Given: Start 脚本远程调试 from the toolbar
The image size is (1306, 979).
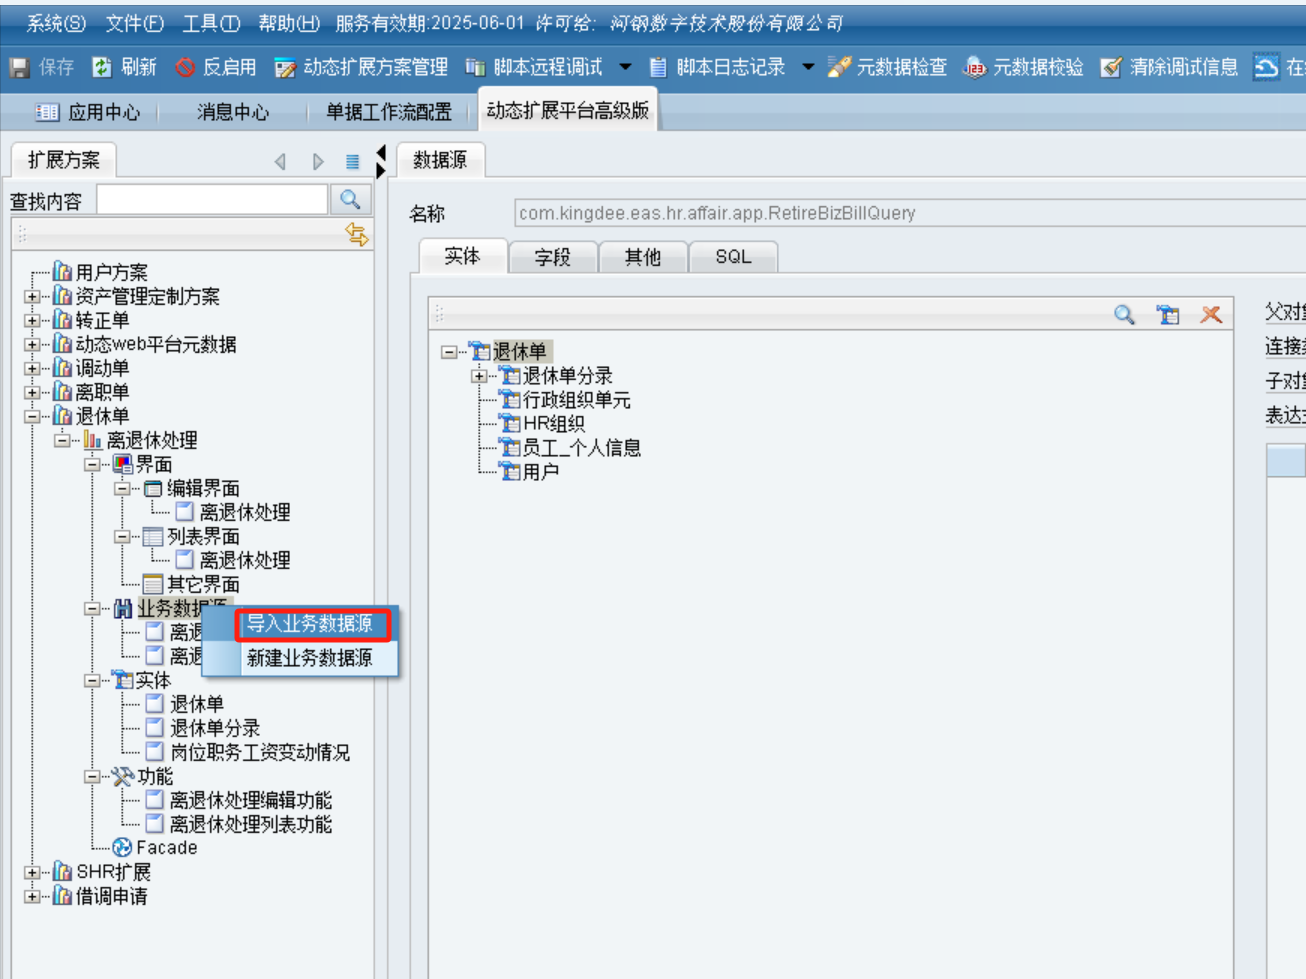Looking at the screenshot, I should pos(534,67).
